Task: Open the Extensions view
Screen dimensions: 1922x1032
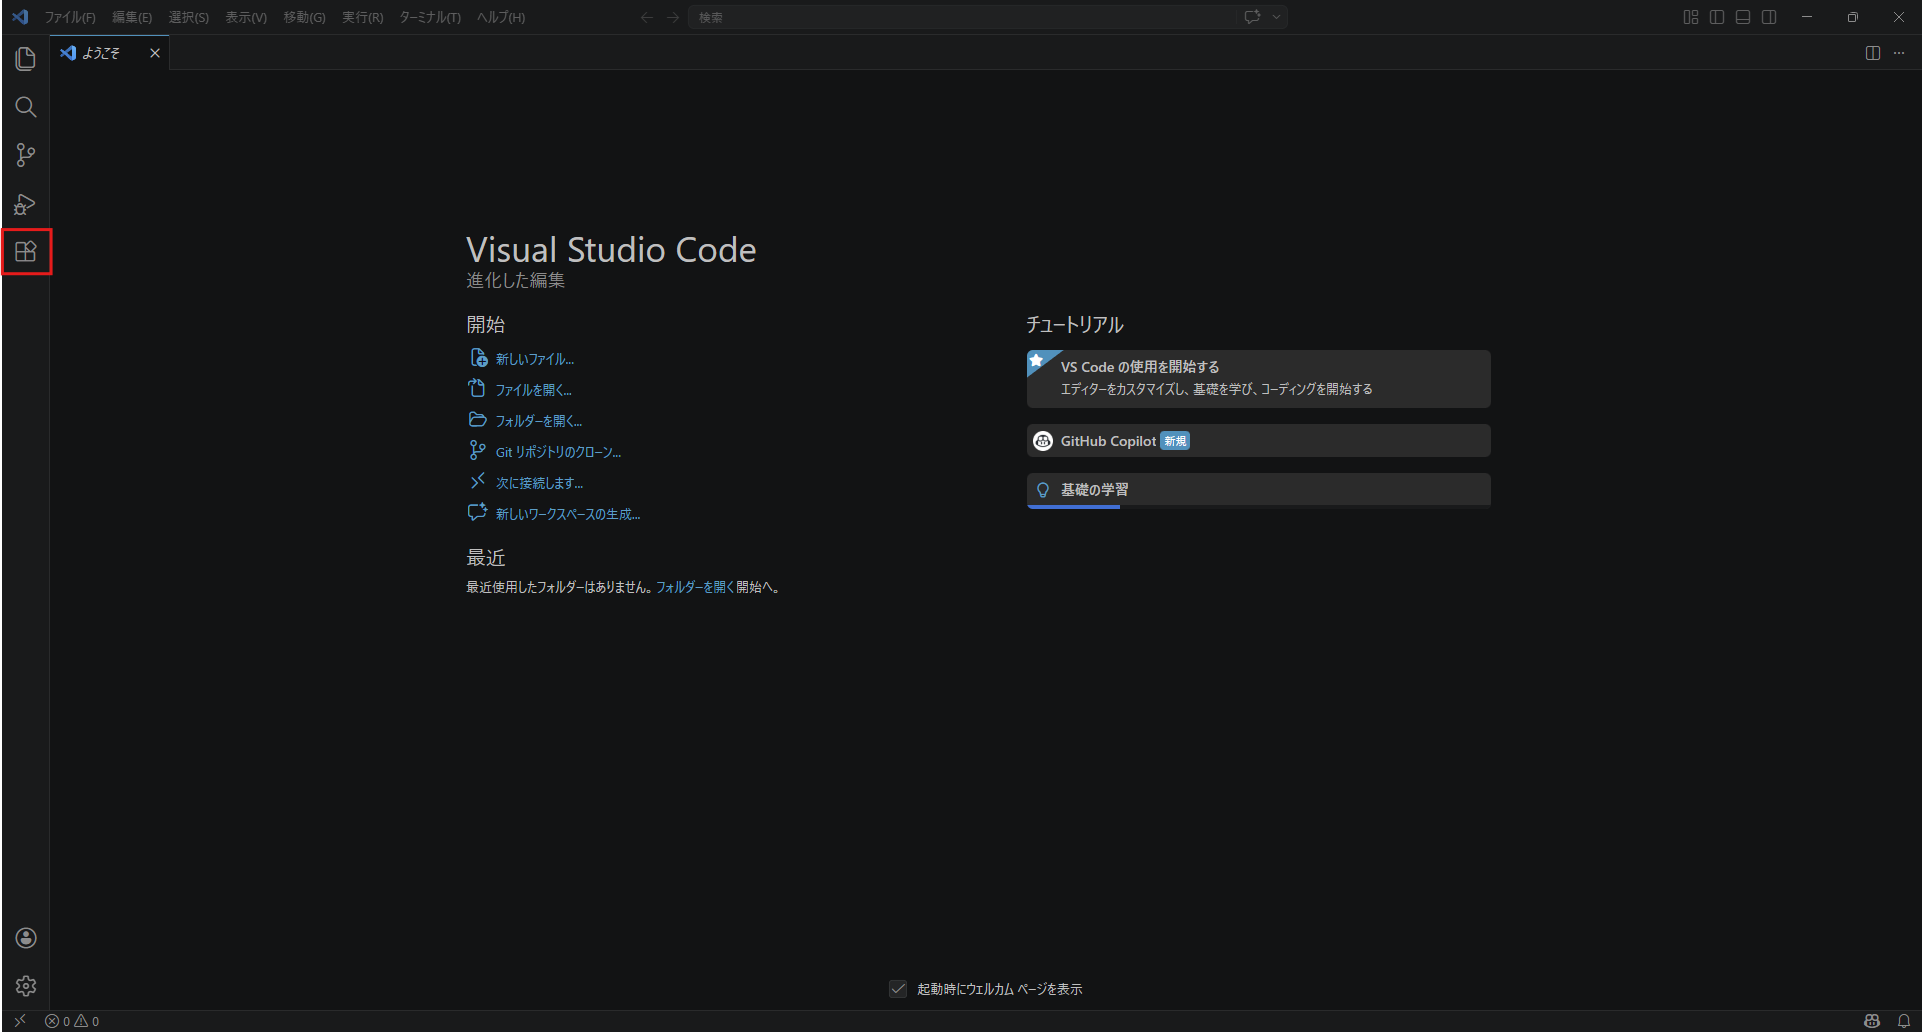Action: tap(26, 252)
